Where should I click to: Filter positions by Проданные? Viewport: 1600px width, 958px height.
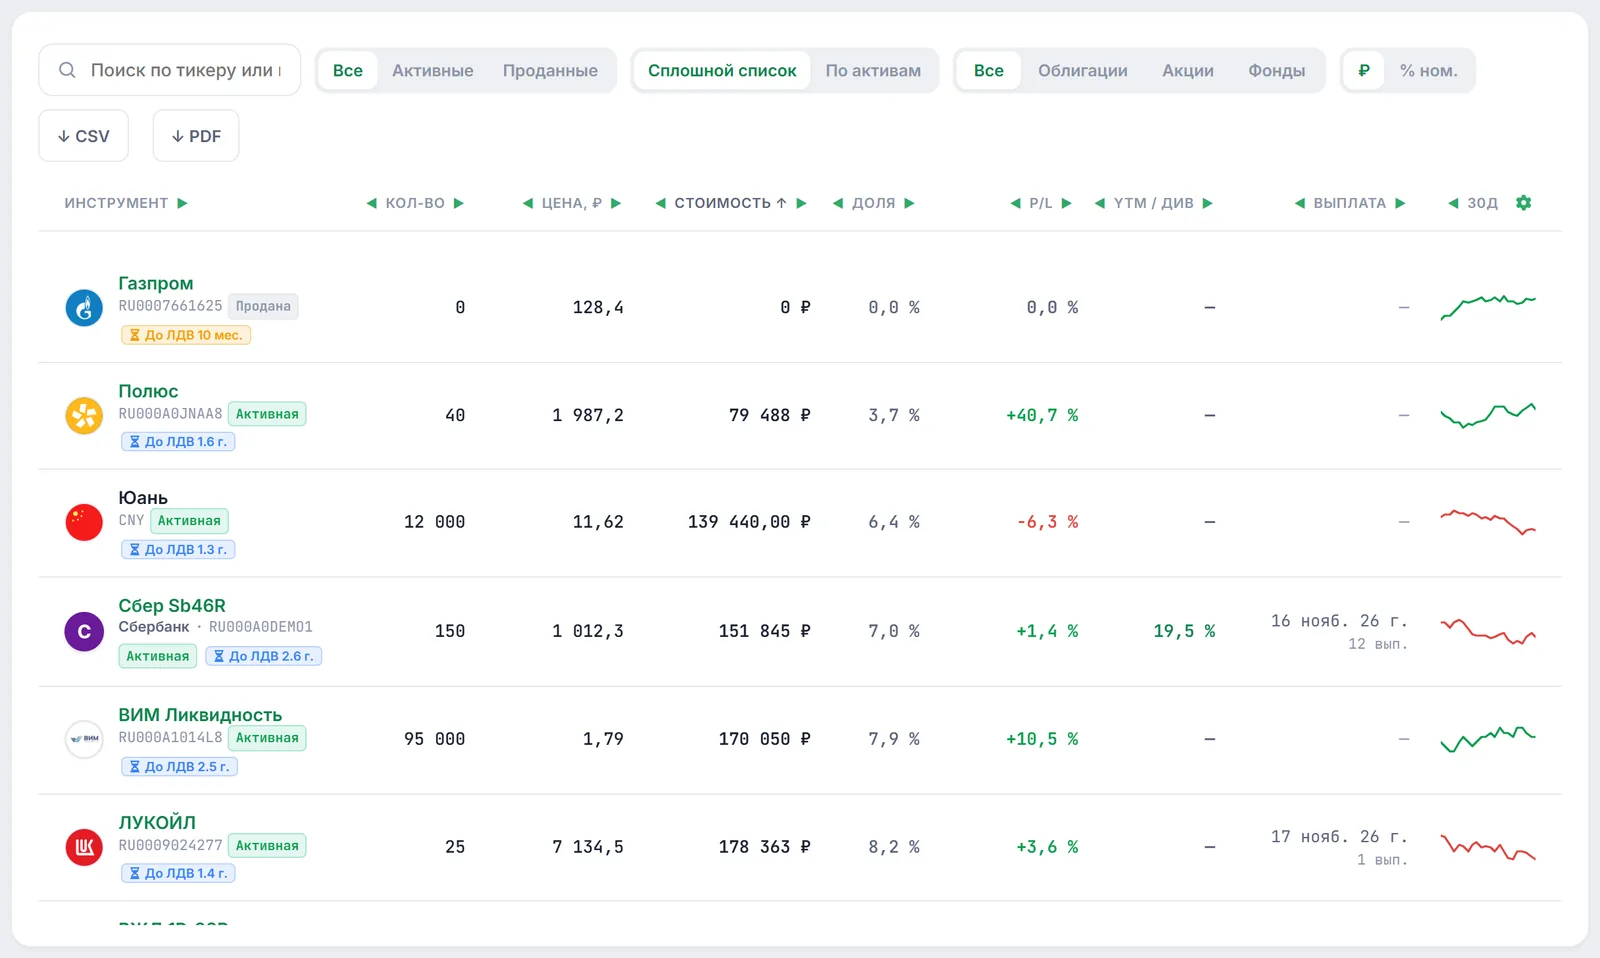pyautogui.click(x=550, y=70)
